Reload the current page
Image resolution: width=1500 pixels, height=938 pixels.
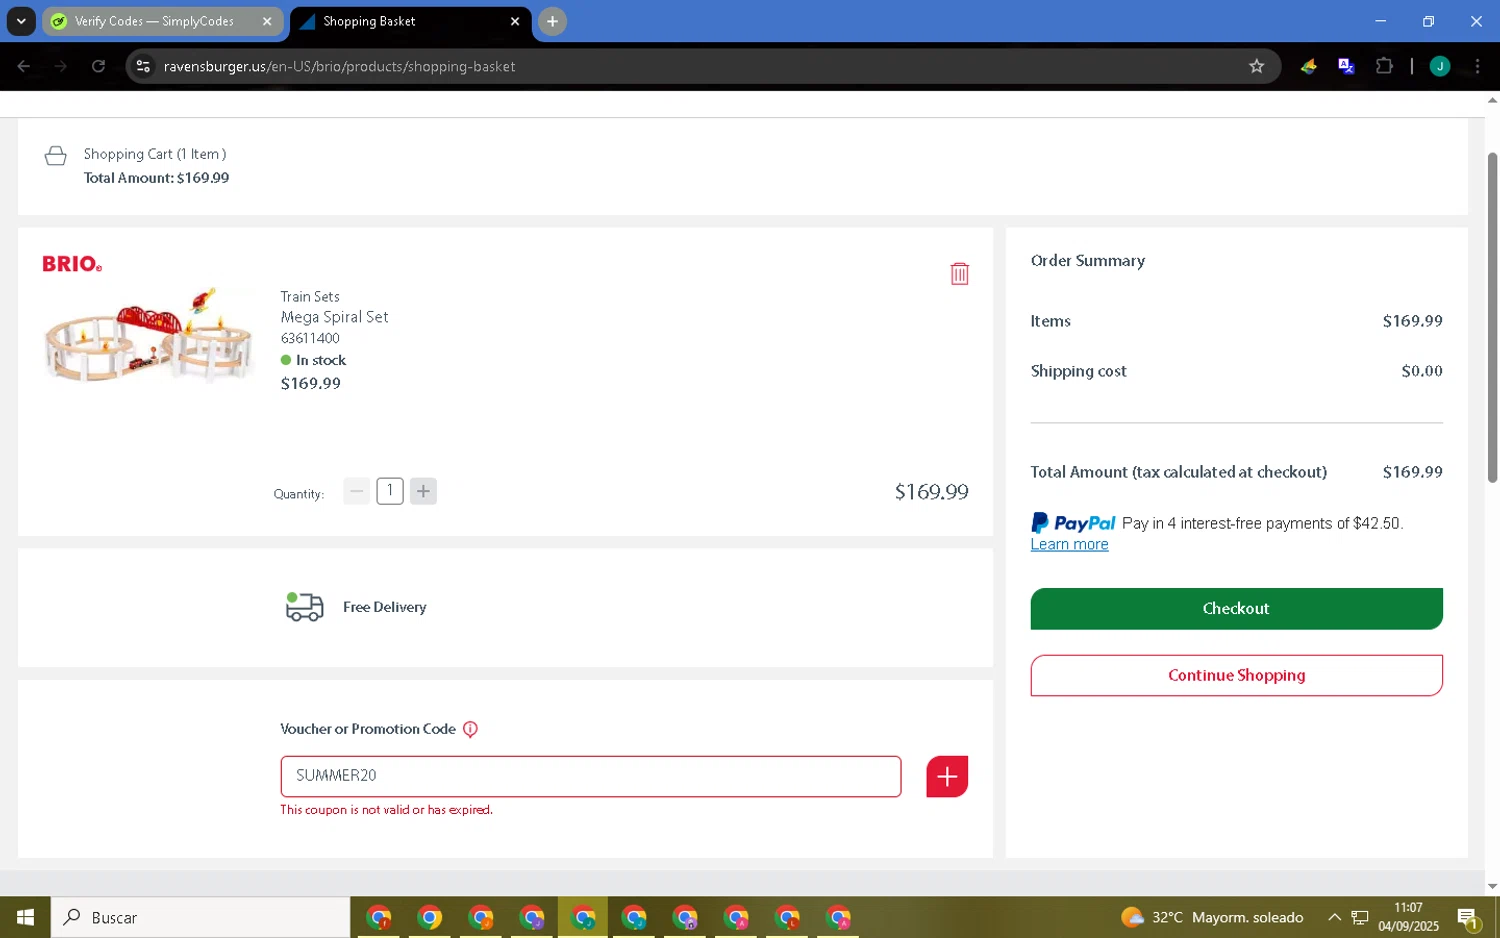[98, 66]
